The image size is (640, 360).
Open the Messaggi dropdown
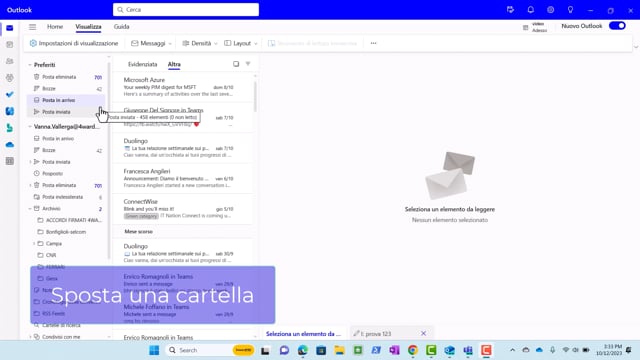tap(151, 43)
